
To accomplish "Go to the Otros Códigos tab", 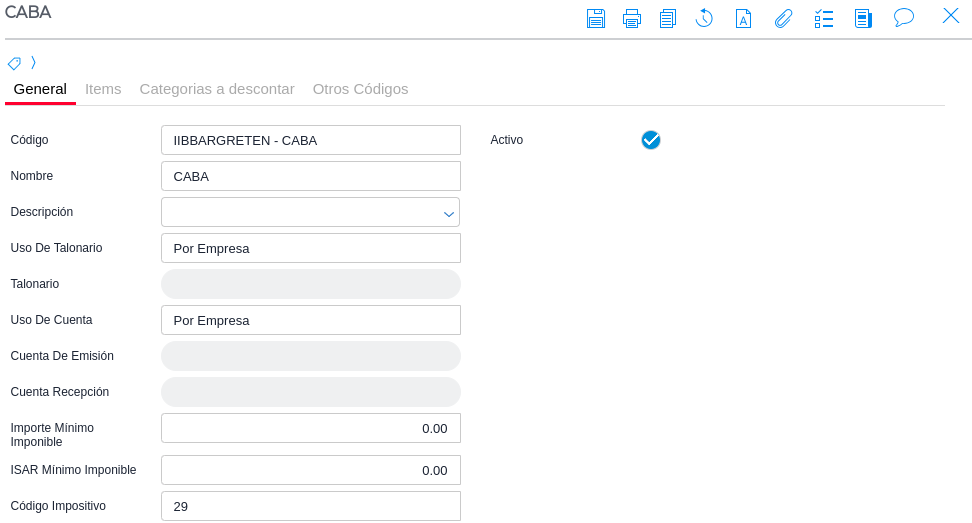I will 360,89.
